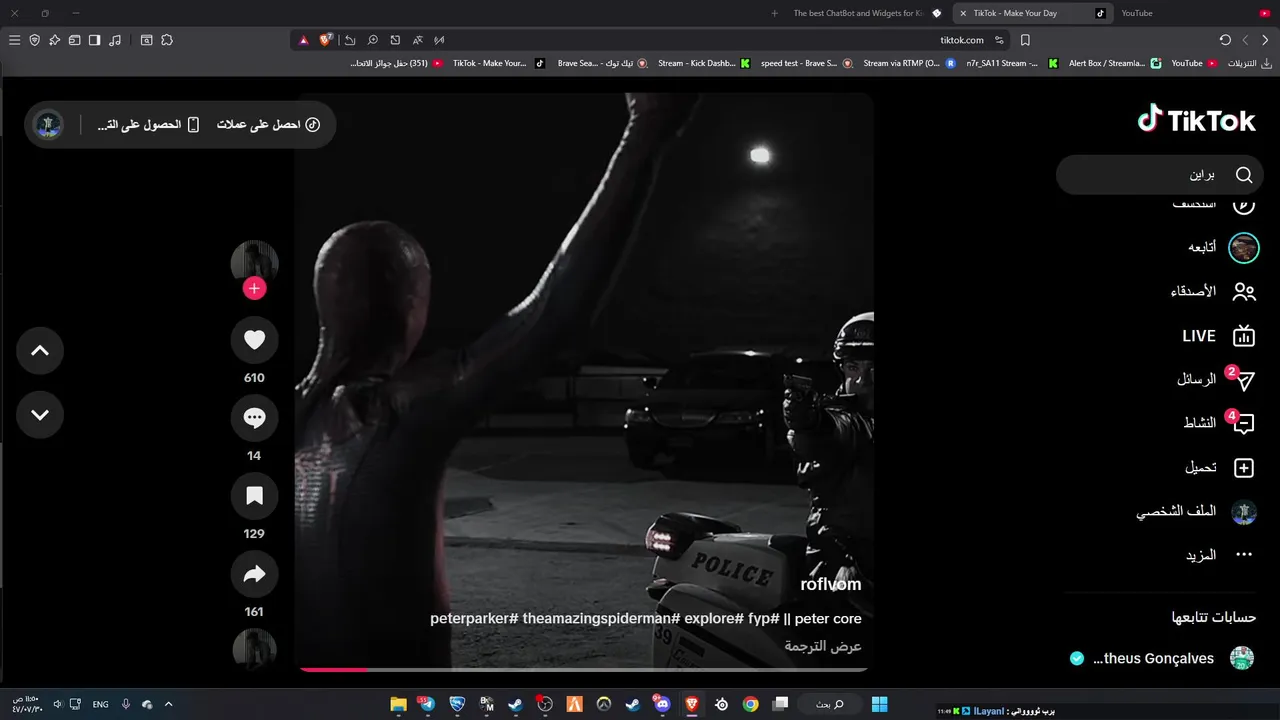Open the Windows Start button
The height and width of the screenshot is (720, 1280).
[879, 704]
